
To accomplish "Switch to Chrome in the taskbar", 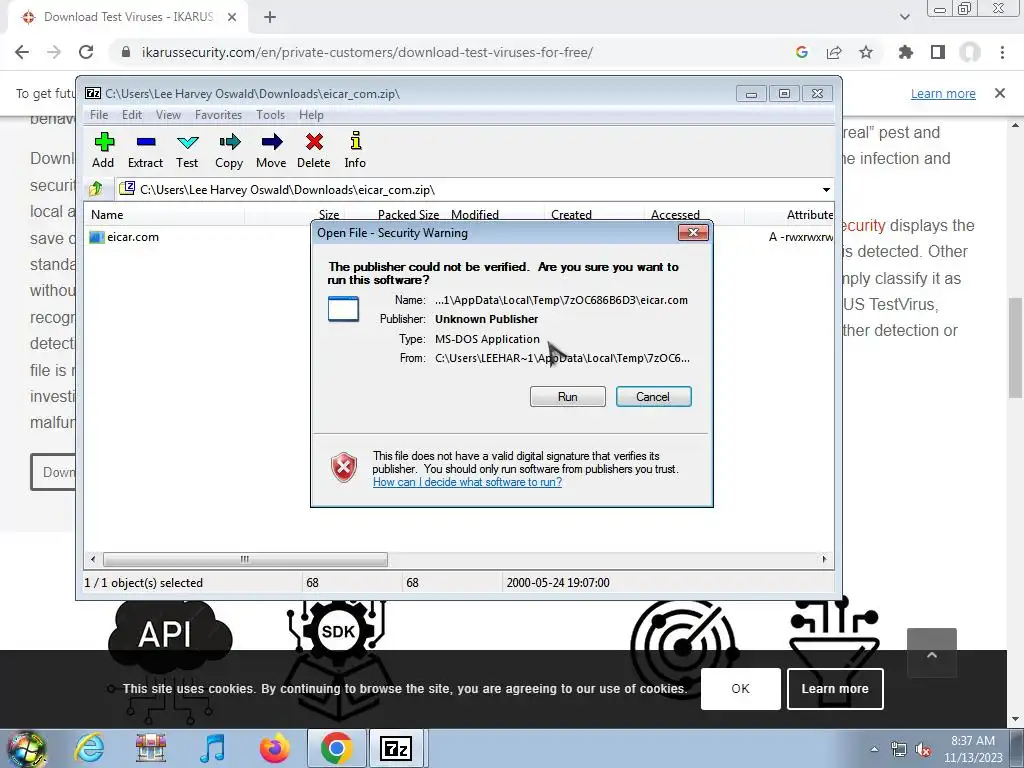I will [336, 748].
